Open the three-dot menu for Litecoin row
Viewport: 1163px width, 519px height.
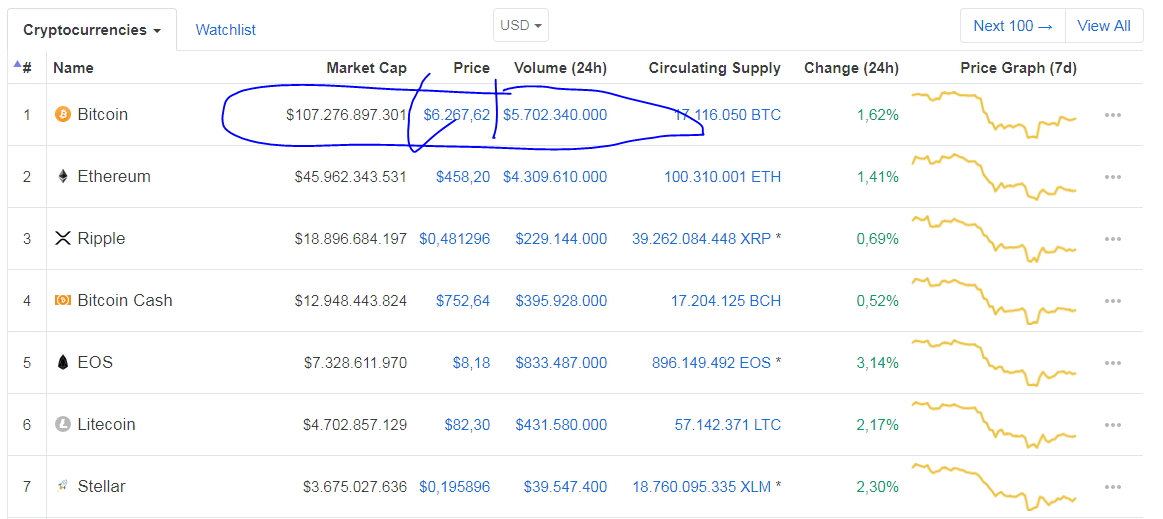click(1113, 426)
